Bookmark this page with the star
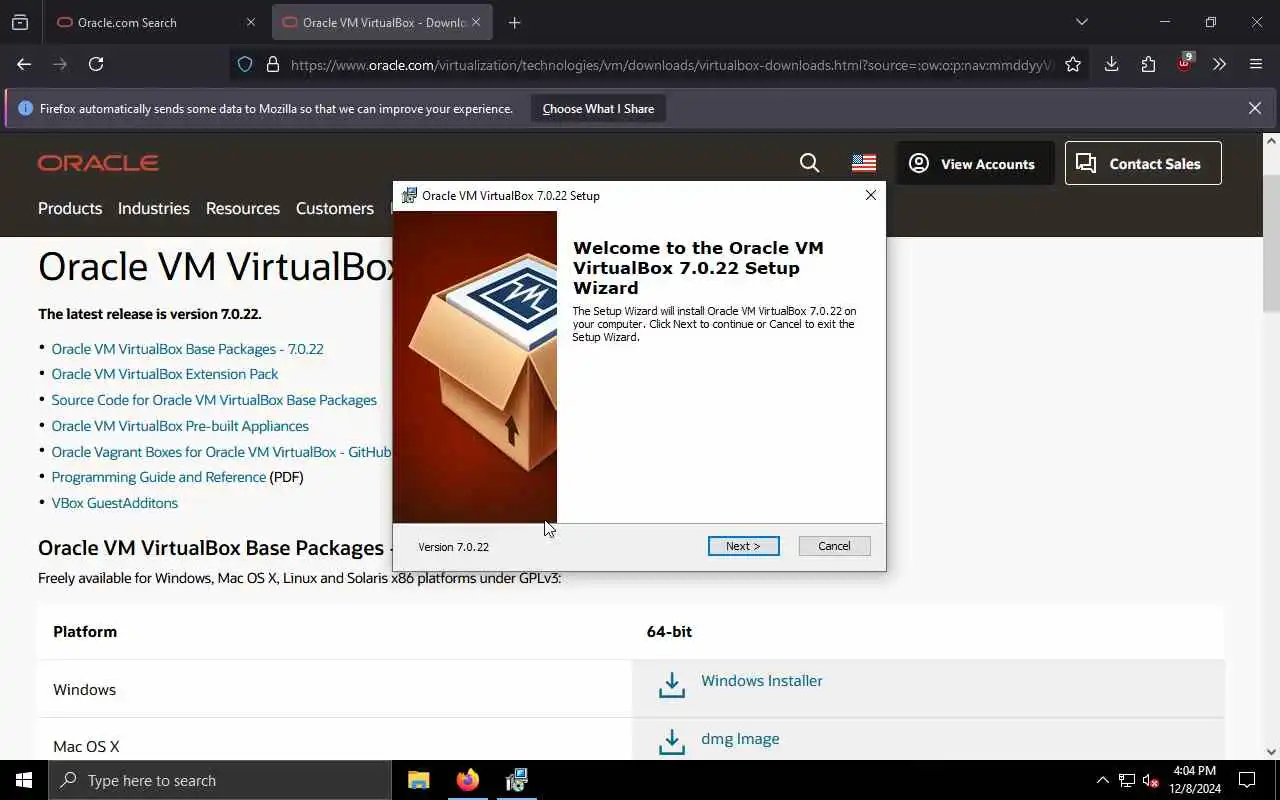 (x=1073, y=64)
